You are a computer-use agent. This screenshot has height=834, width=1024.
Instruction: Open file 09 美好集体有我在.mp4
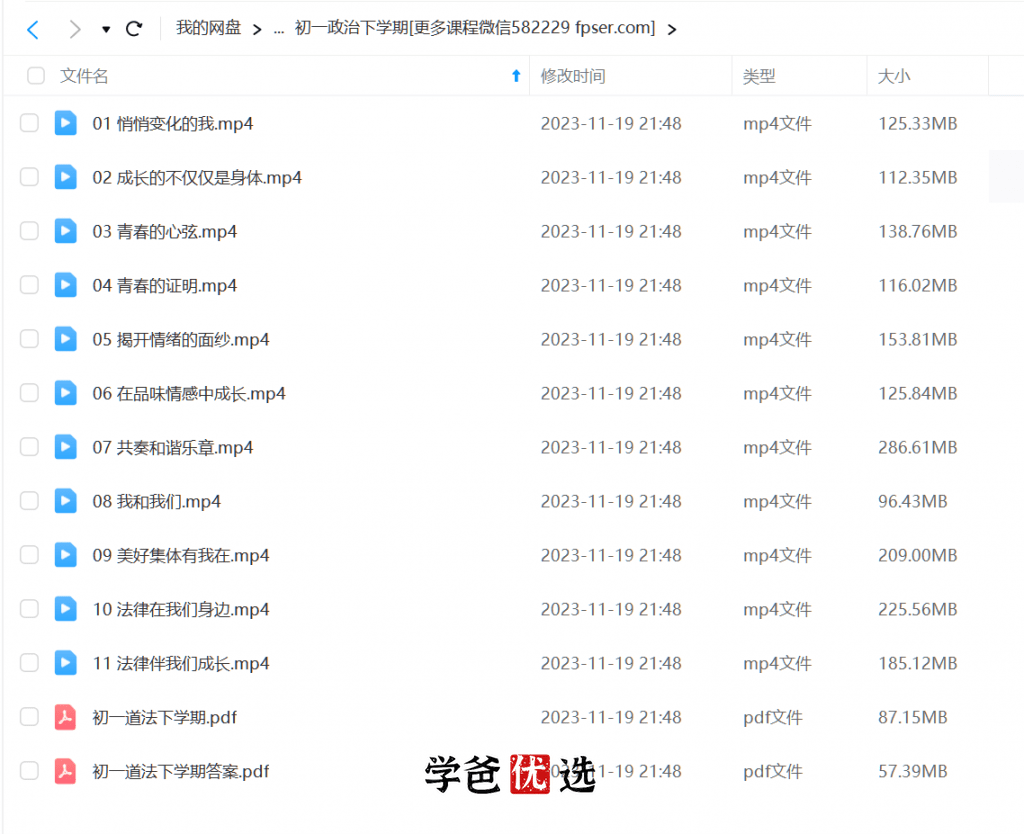tap(181, 556)
